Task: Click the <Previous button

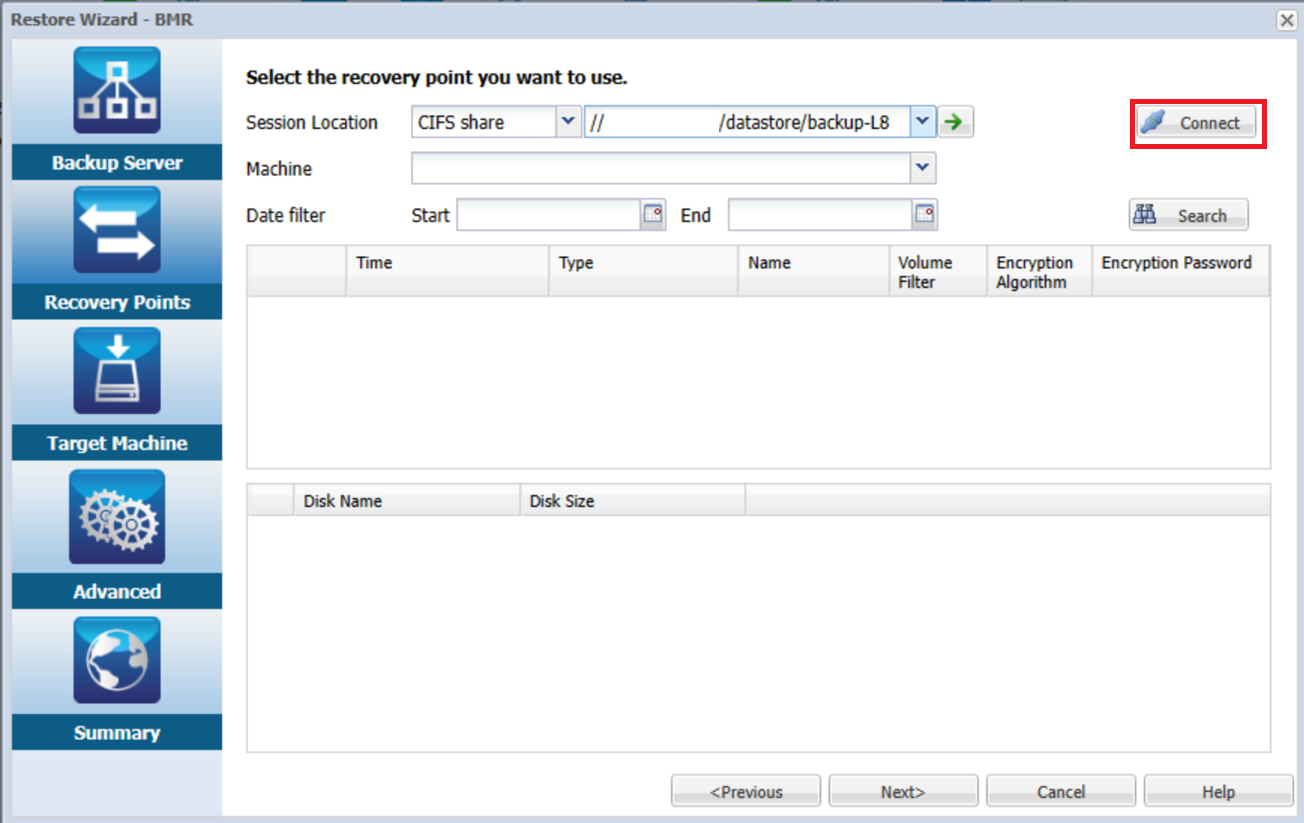Action: (746, 791)
